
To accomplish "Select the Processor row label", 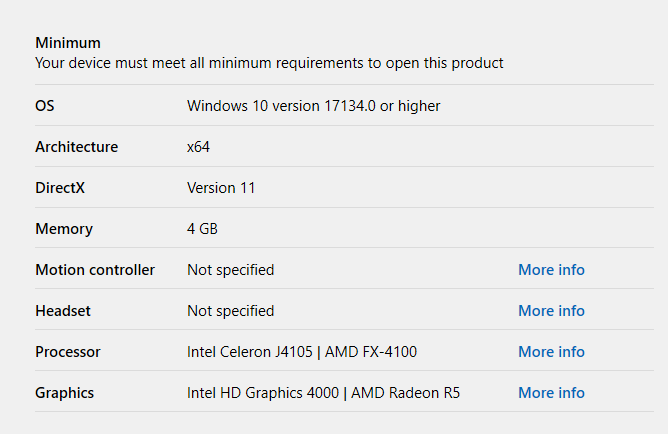I will (x=68, y=352).
